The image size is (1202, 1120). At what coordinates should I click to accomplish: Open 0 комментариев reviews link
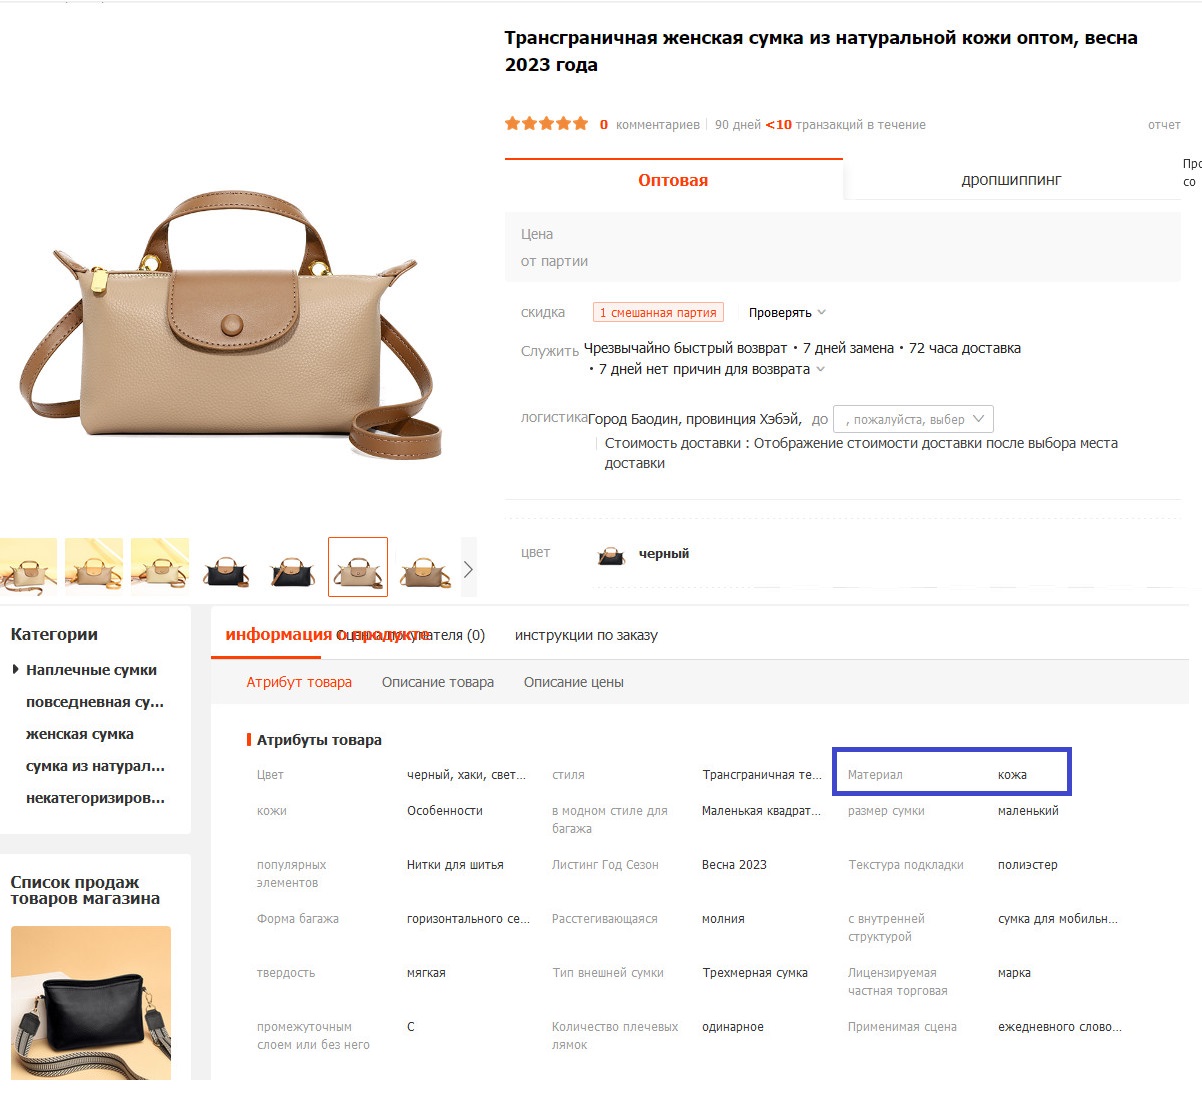[x=650, y=125]
